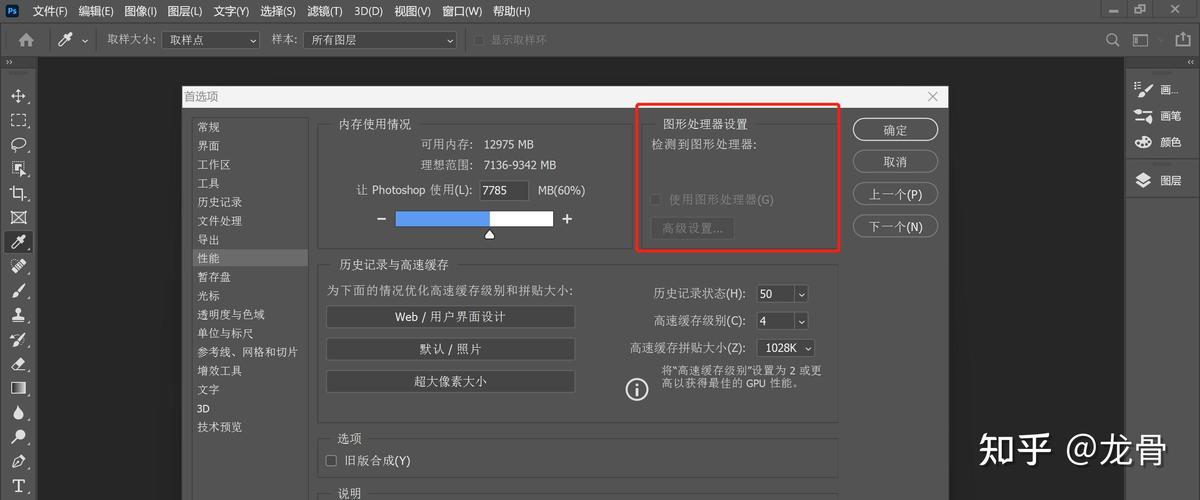Open the 高速缓存级别(C) dropdown arrow
Viewport: 1200px width, 500px height.
pyautogui.click(x=801, y=321)
